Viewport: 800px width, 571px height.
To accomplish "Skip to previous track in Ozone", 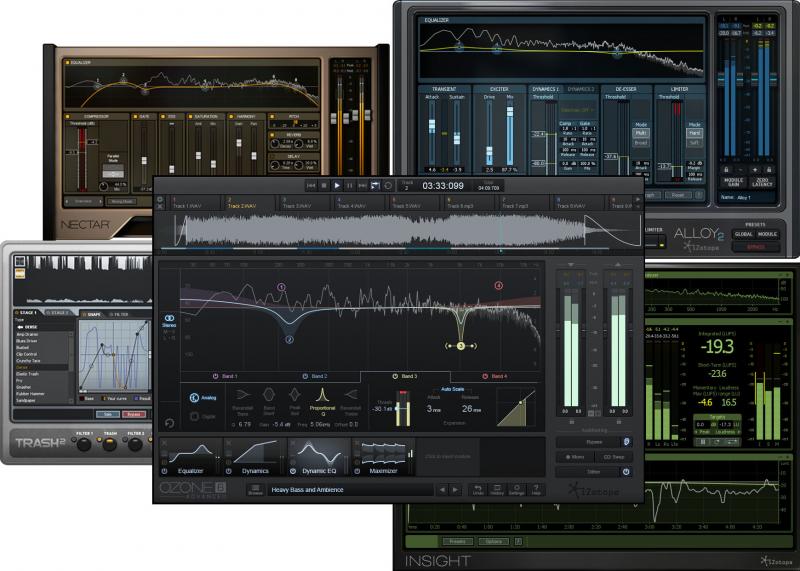I will click(x=311, y=186).
